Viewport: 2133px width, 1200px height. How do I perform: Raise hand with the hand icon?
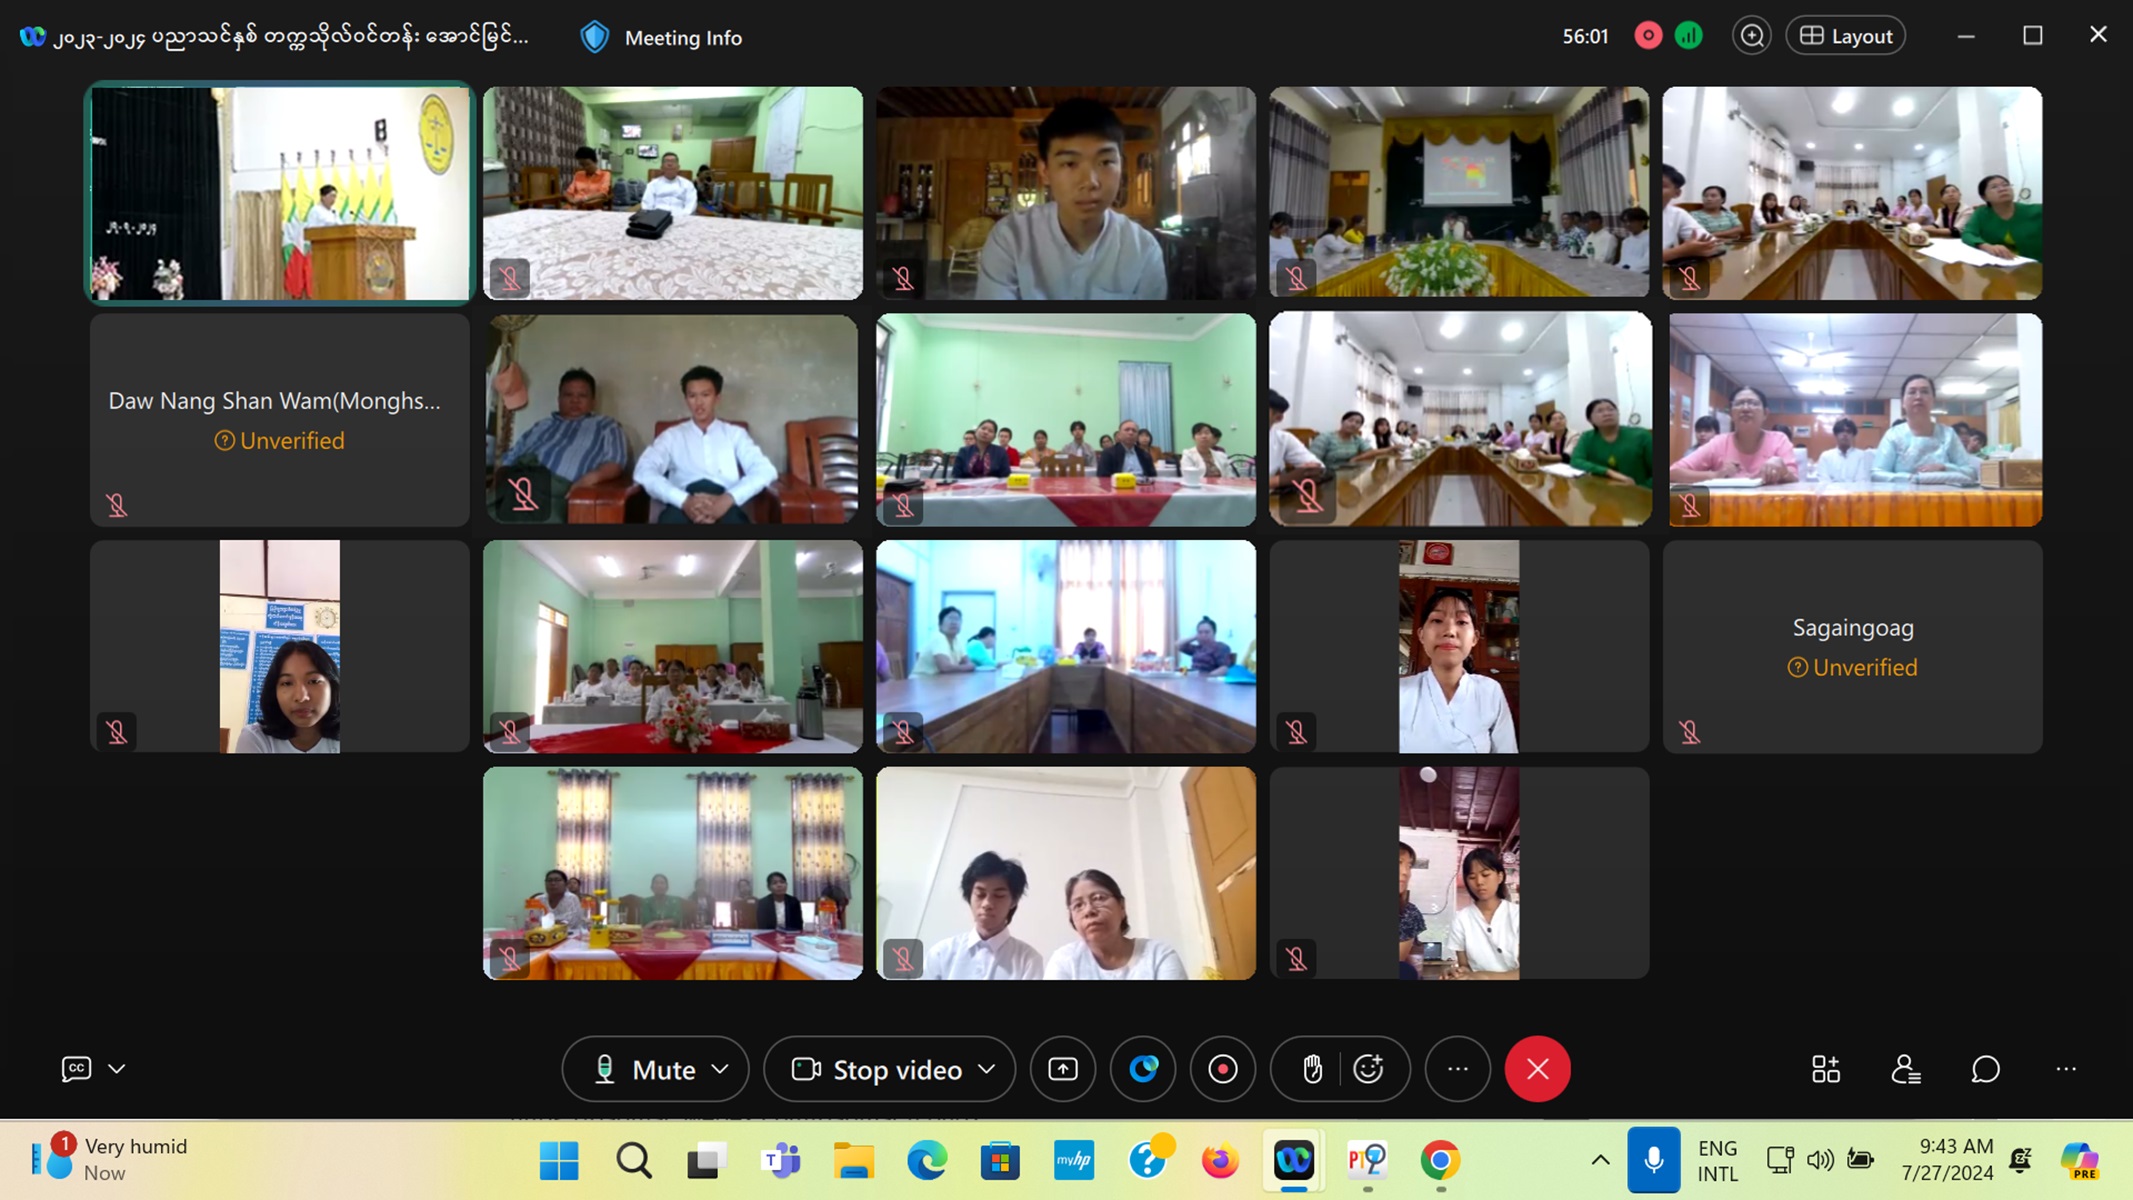1312,1069
